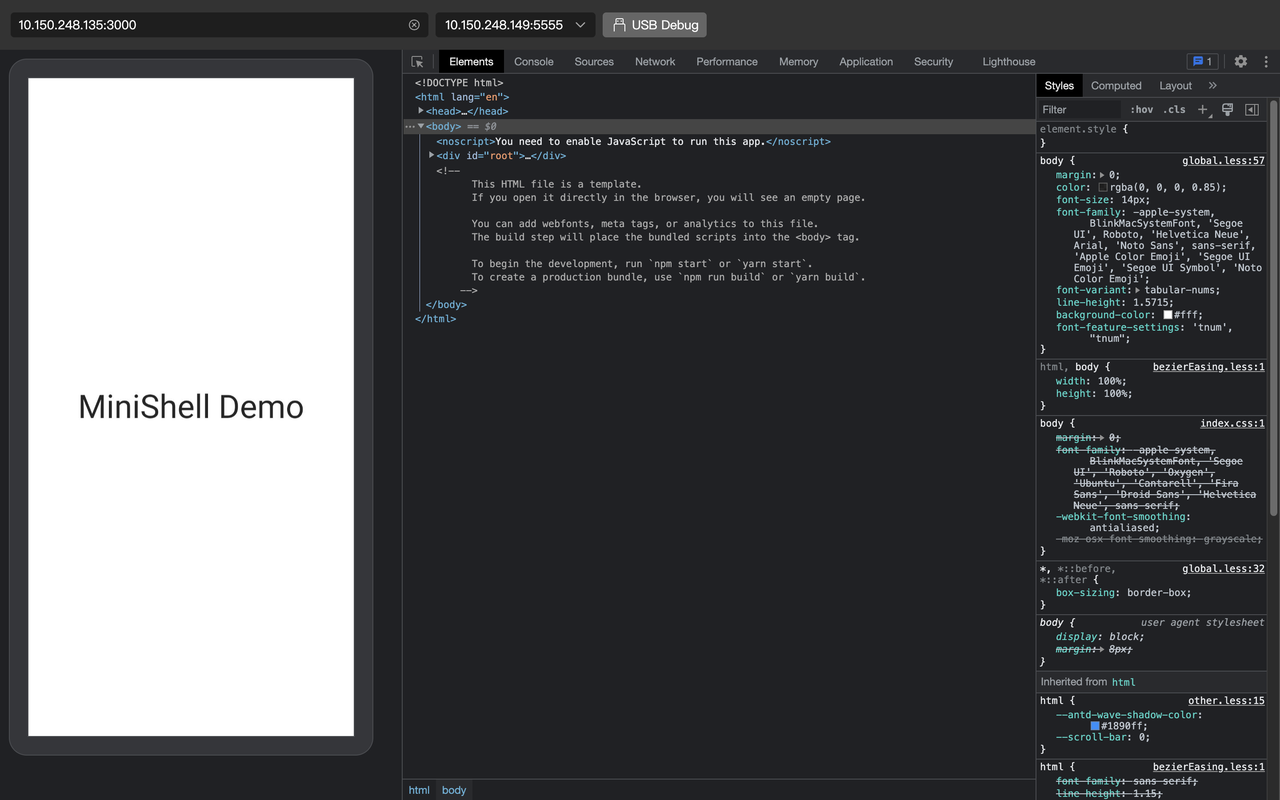
Task: Open DevTools settings gear
Action: click(1241, 61)
